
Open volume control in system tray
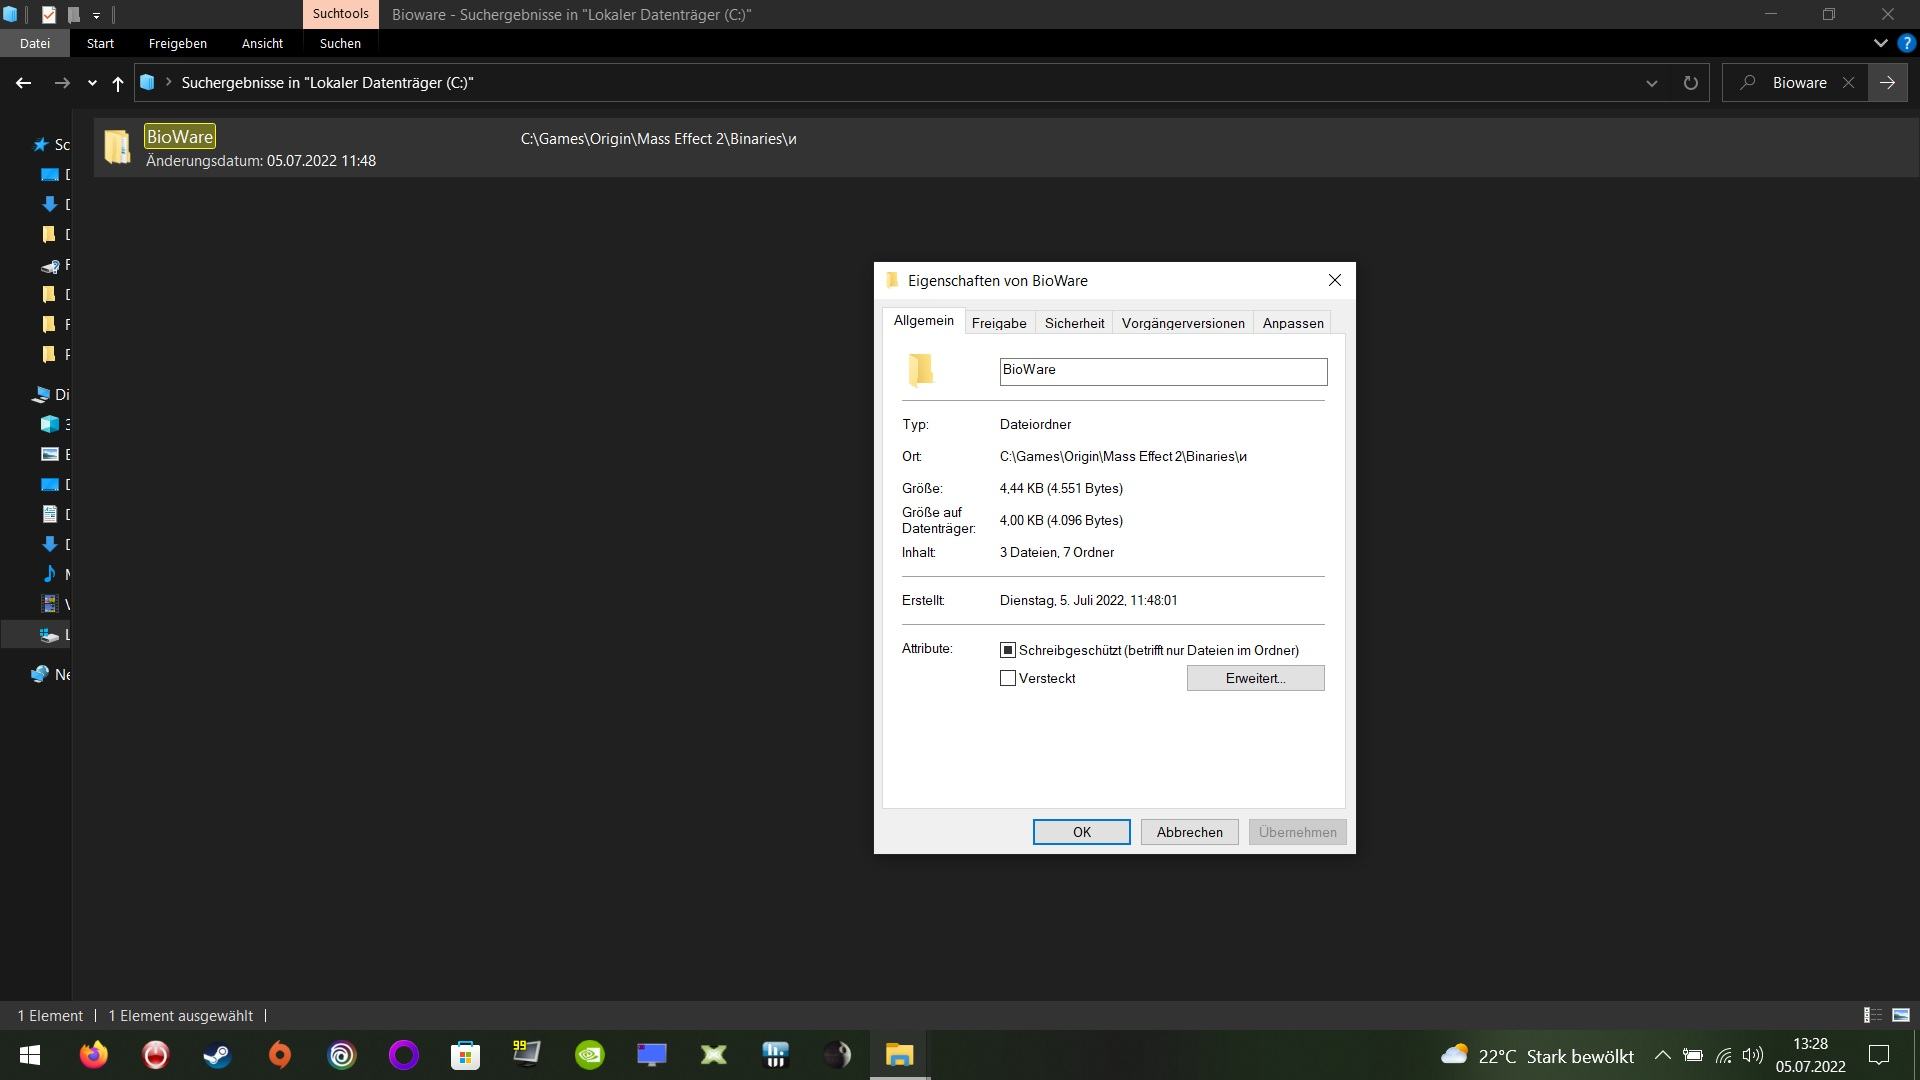coord(1752,1055)
